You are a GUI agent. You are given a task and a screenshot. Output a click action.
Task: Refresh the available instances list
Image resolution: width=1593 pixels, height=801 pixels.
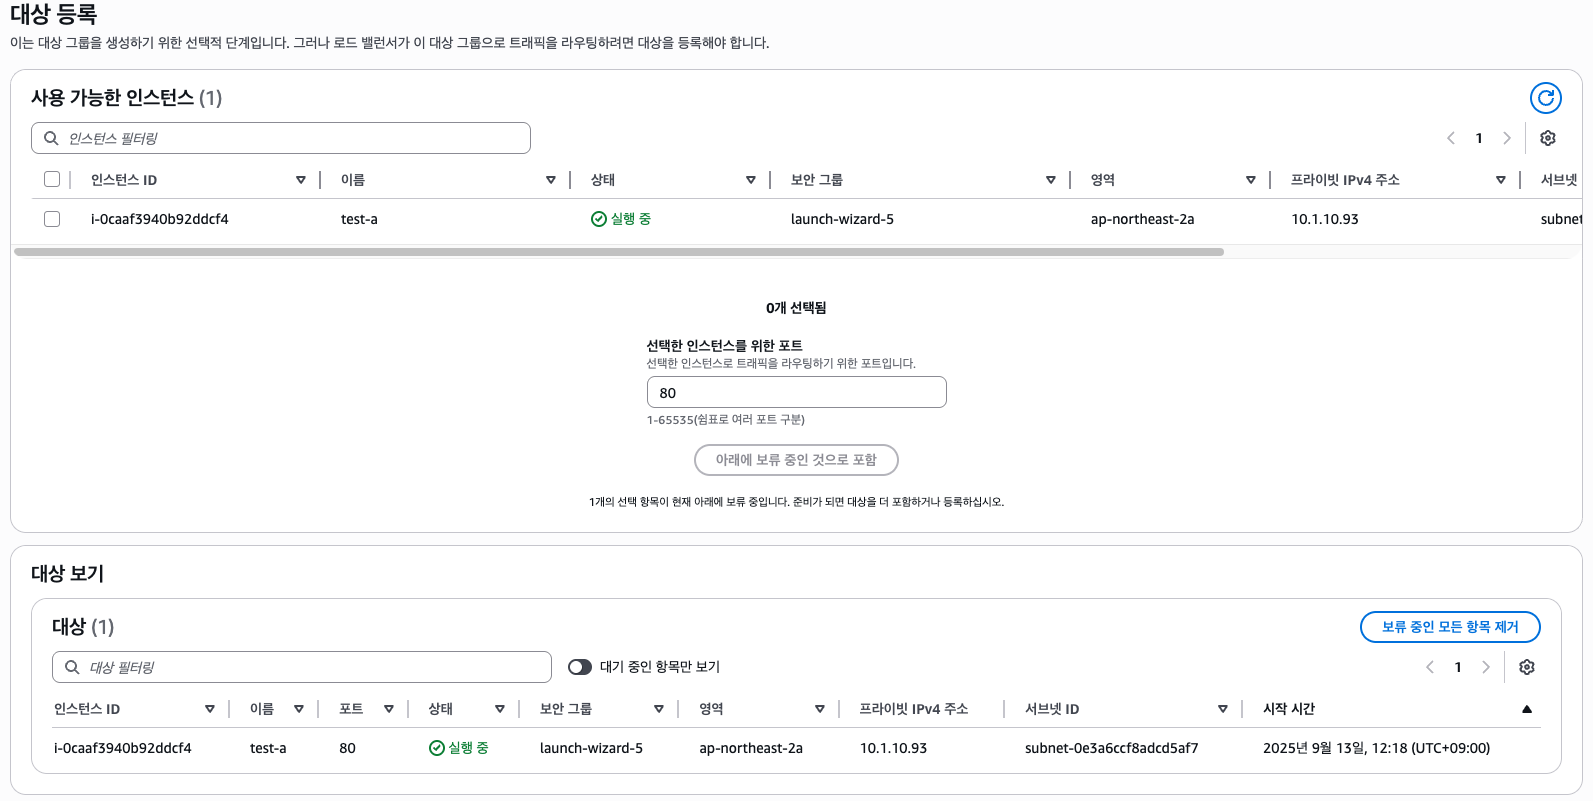[1545, 98]
